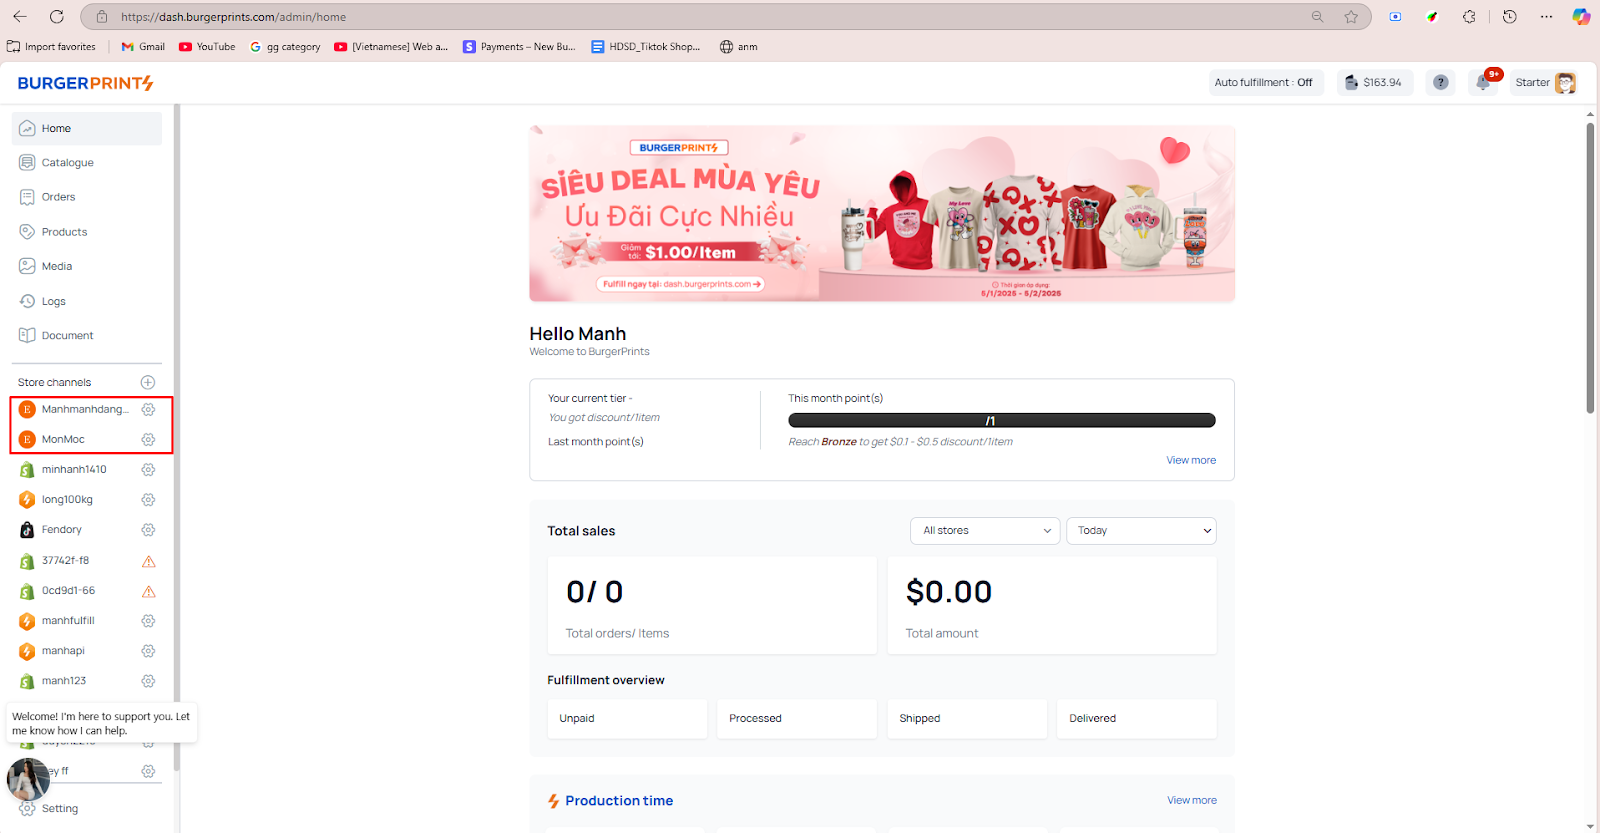Viewport: 1600px width, 833px height.
Task: Click the Valentine deal promo banner
Action: [x=882, y=213]
